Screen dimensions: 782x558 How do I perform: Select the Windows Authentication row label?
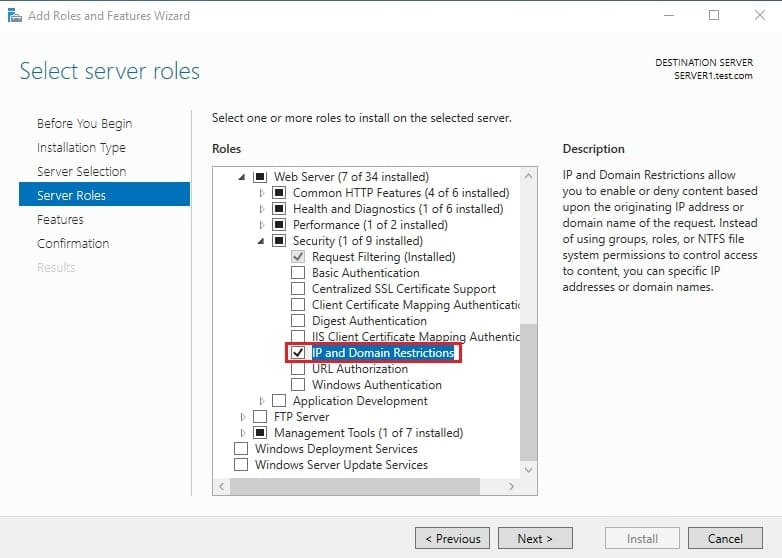click(x=377, y=384)
